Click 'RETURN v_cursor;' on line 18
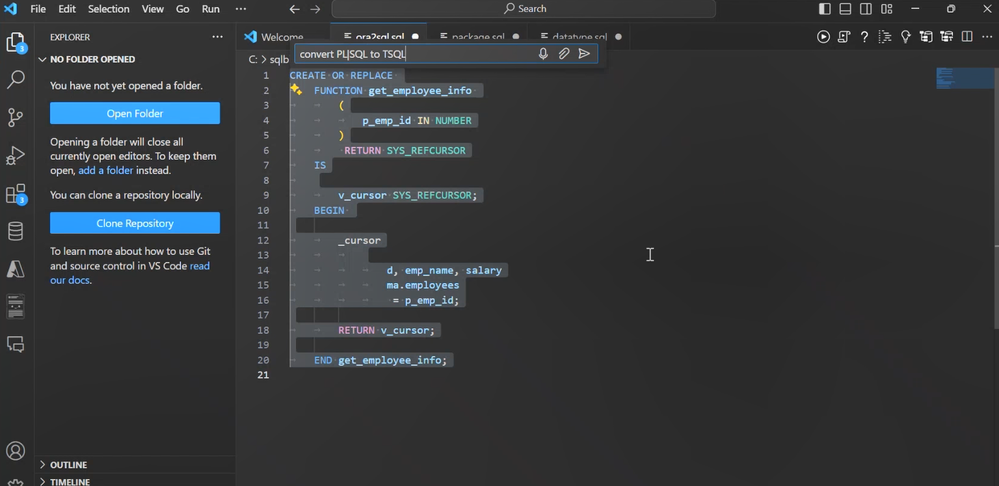This screenshot has height=486, width=999. click(386, 330)
